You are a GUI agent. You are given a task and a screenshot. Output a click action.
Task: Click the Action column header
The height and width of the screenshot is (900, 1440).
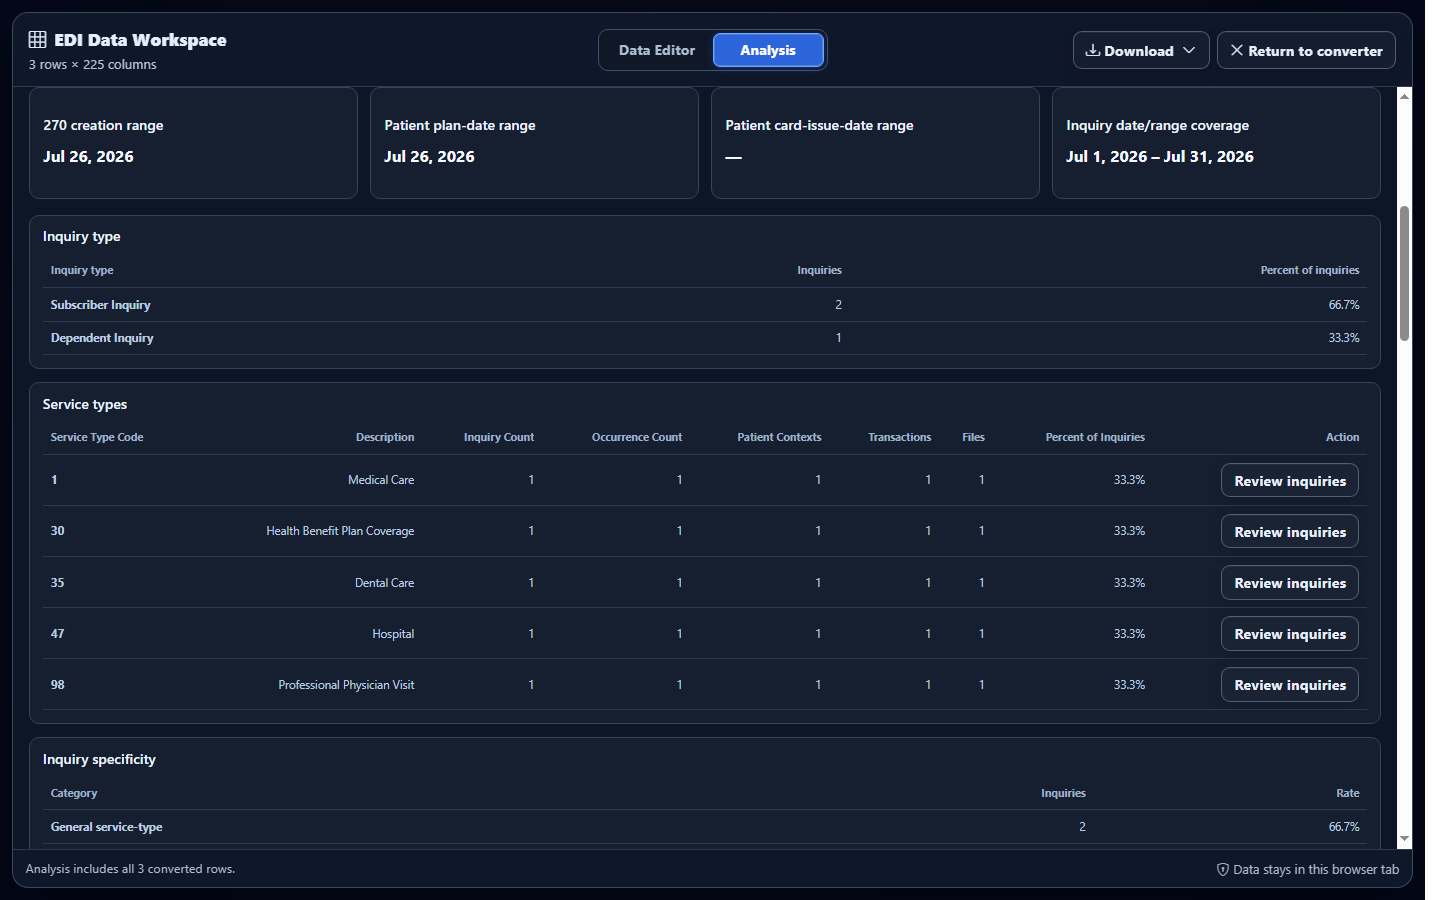1342,437
